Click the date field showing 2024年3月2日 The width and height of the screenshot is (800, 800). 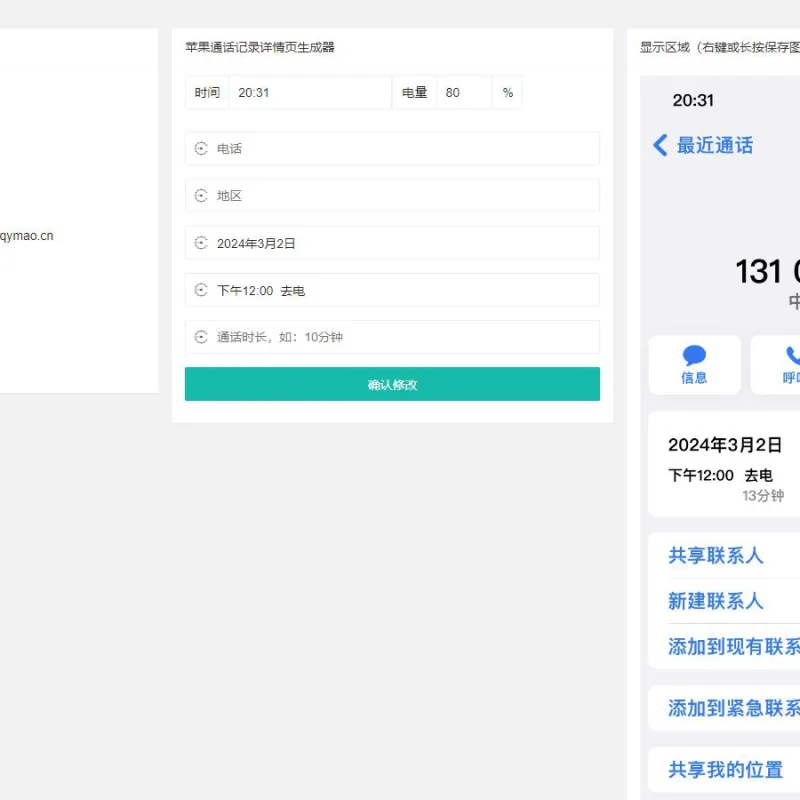(392, 243)
